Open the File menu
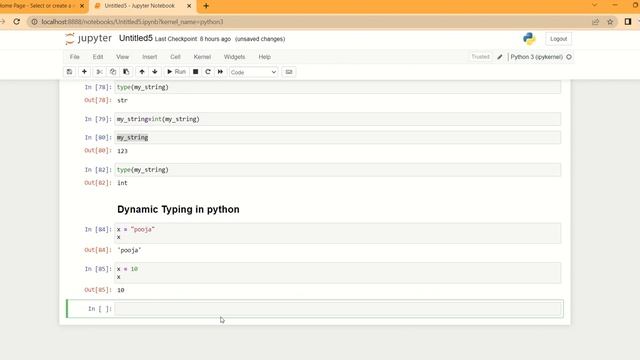Image resolution: width=640 pixels, height=360 pixels. click(74, 57)
